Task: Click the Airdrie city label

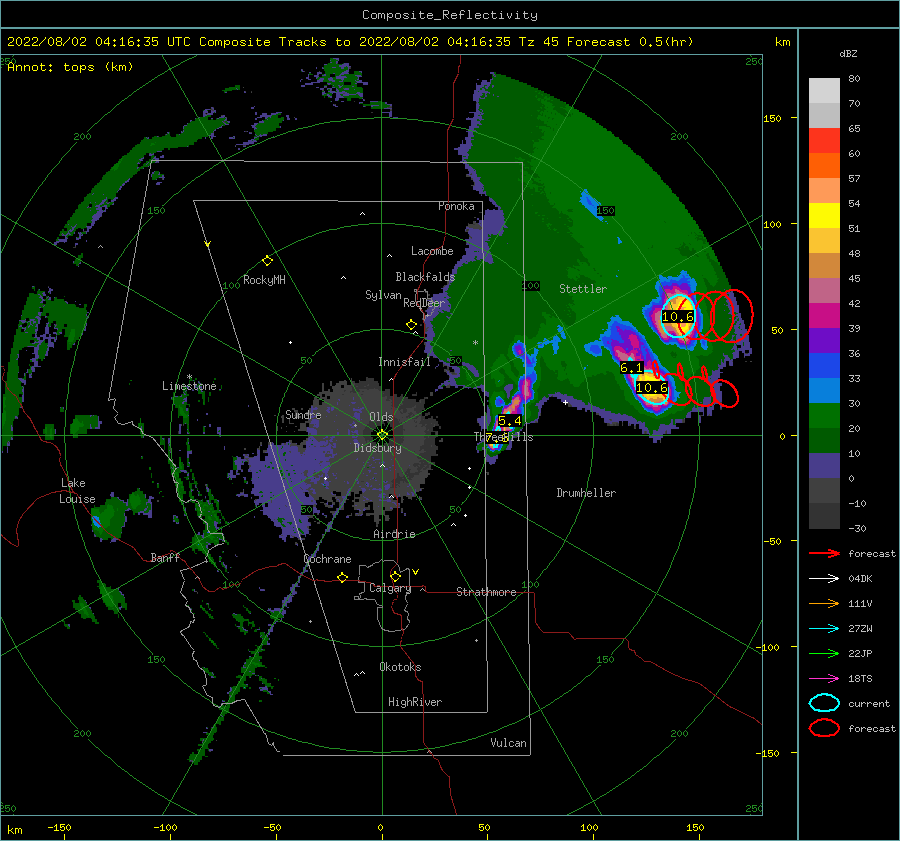Action: click(x=394, y=534)
